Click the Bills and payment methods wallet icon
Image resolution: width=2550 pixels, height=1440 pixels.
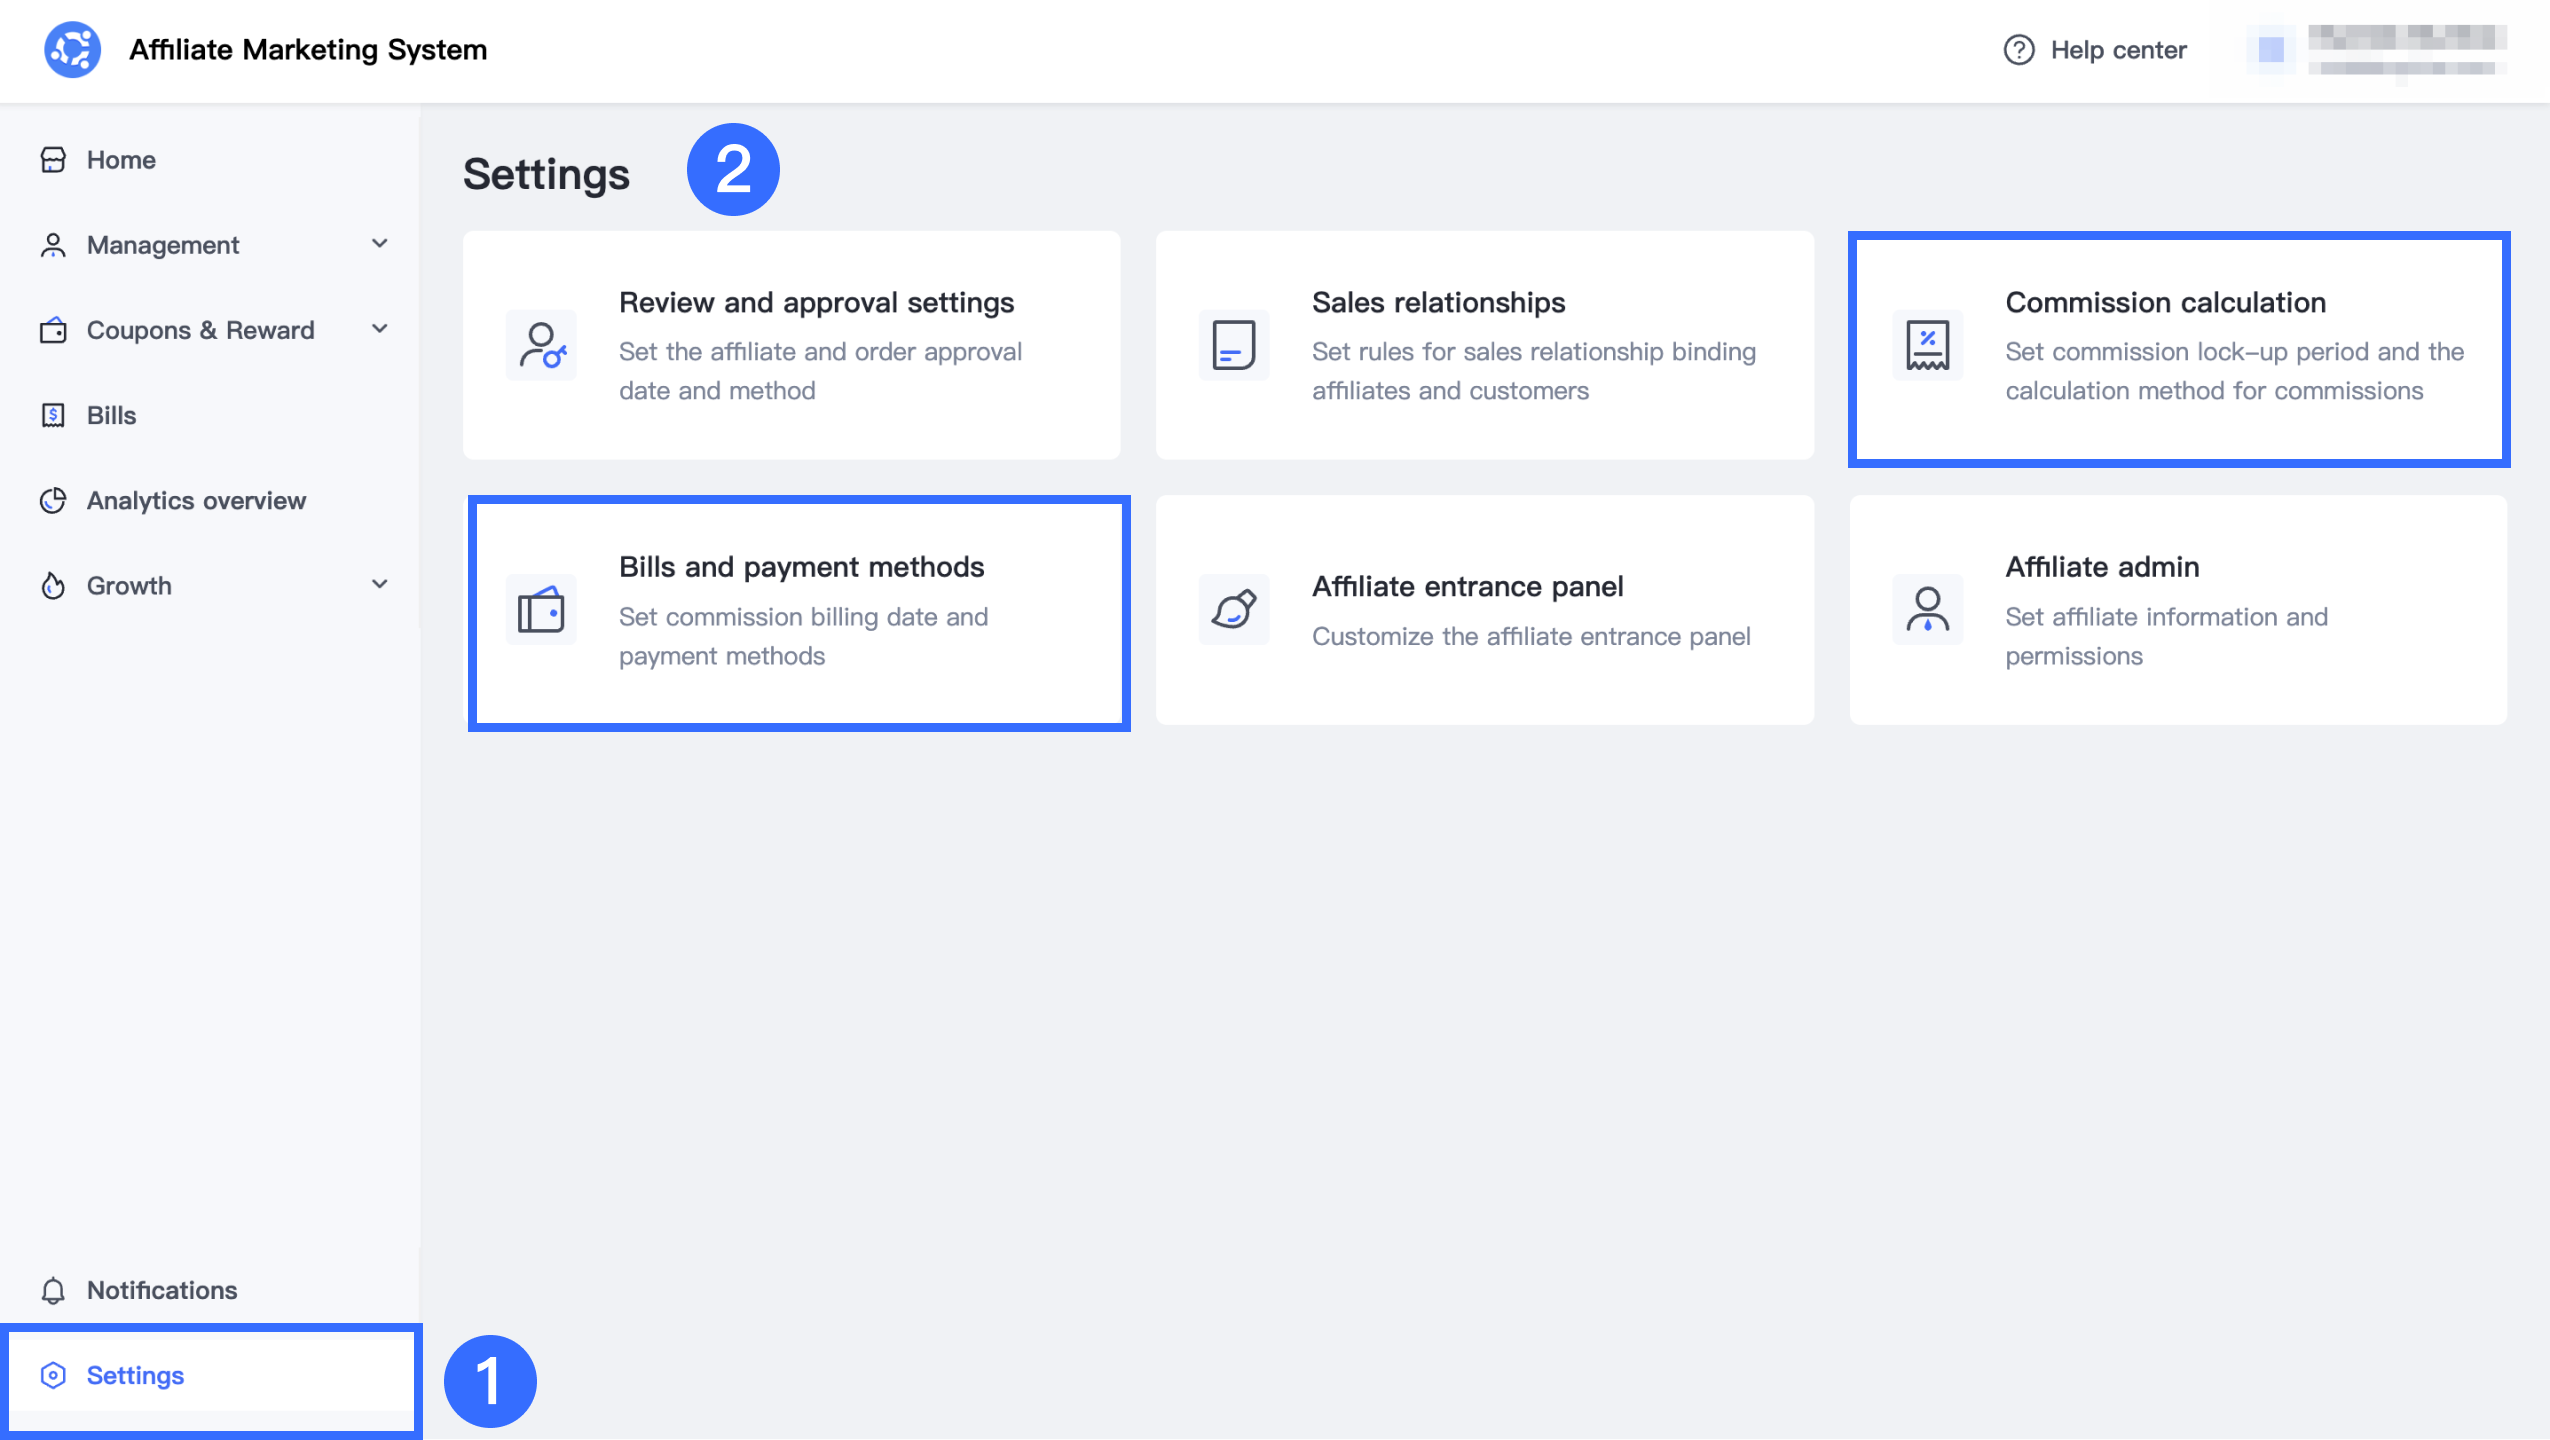point(541,610)
